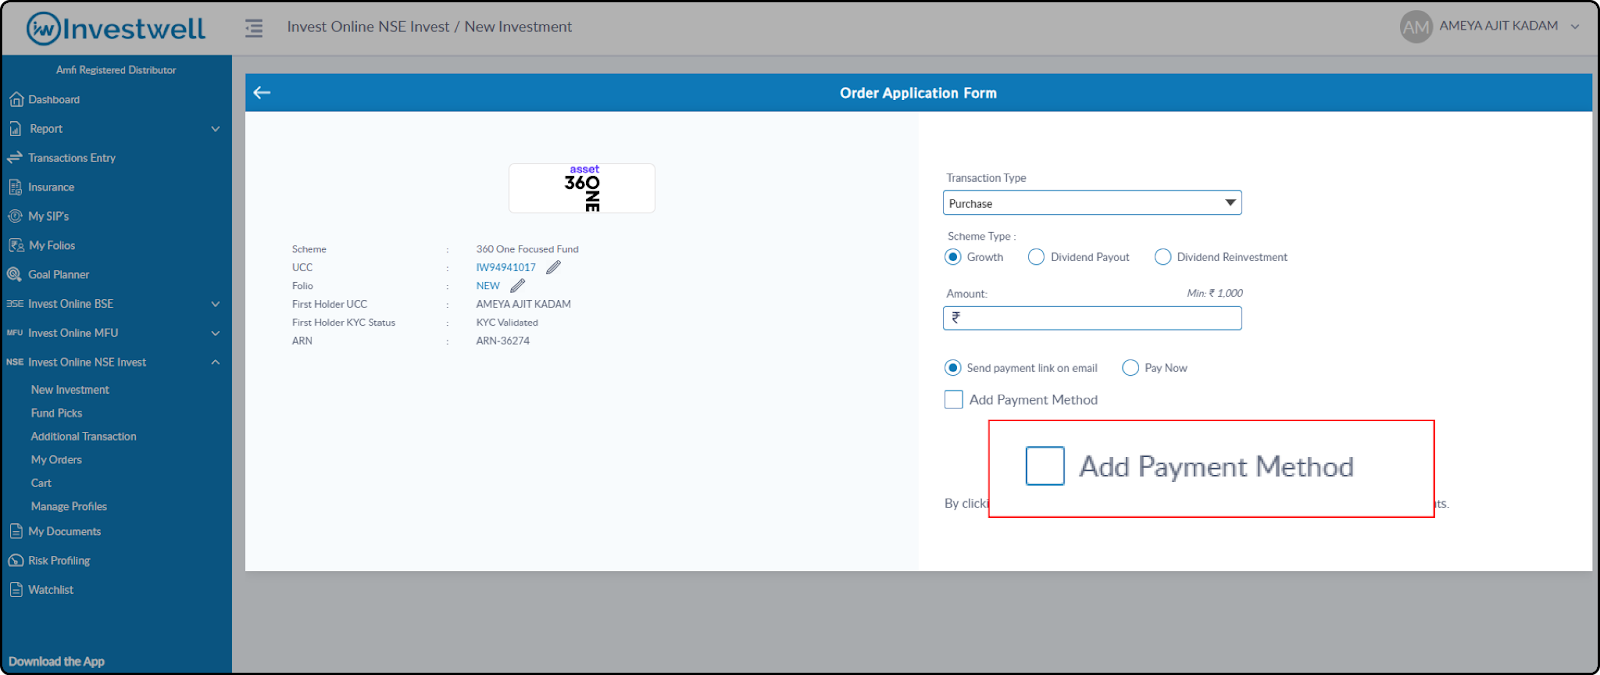Screen dimensions: 1600x675
Task: Tick the Add Payment Method checkbox
Action: tap(954, 399)
